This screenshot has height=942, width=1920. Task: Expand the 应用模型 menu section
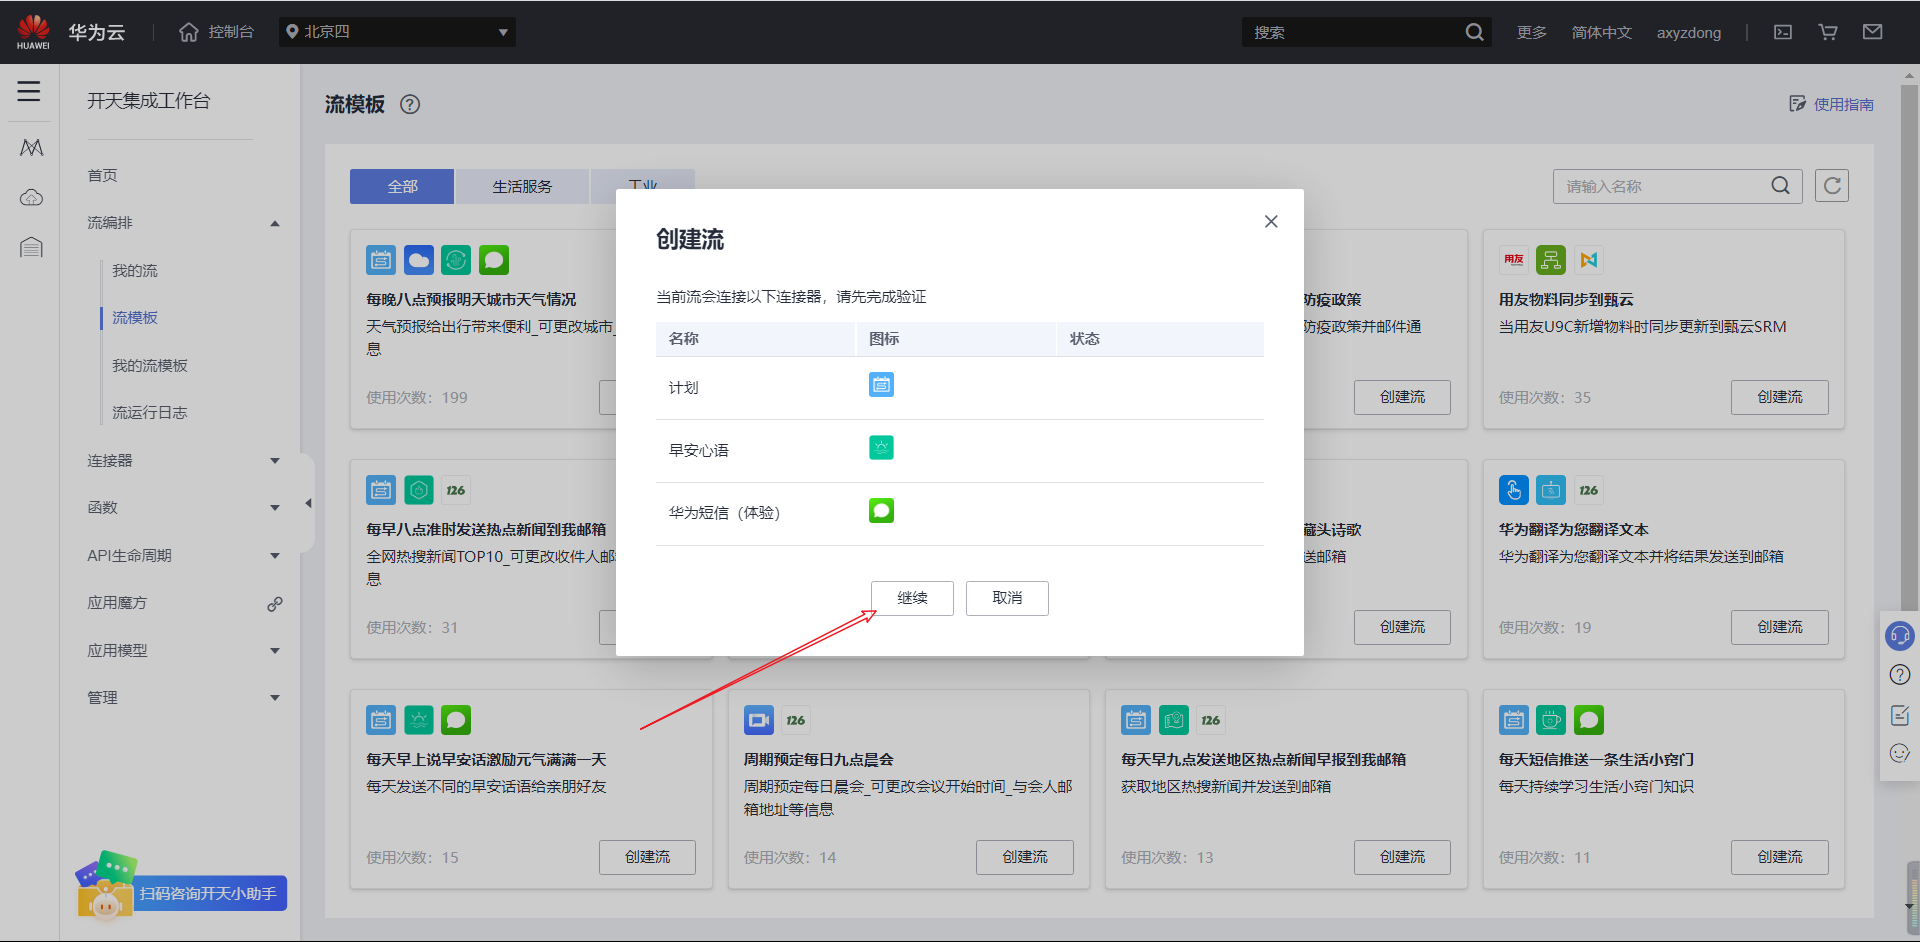click(x=275, y=651)
